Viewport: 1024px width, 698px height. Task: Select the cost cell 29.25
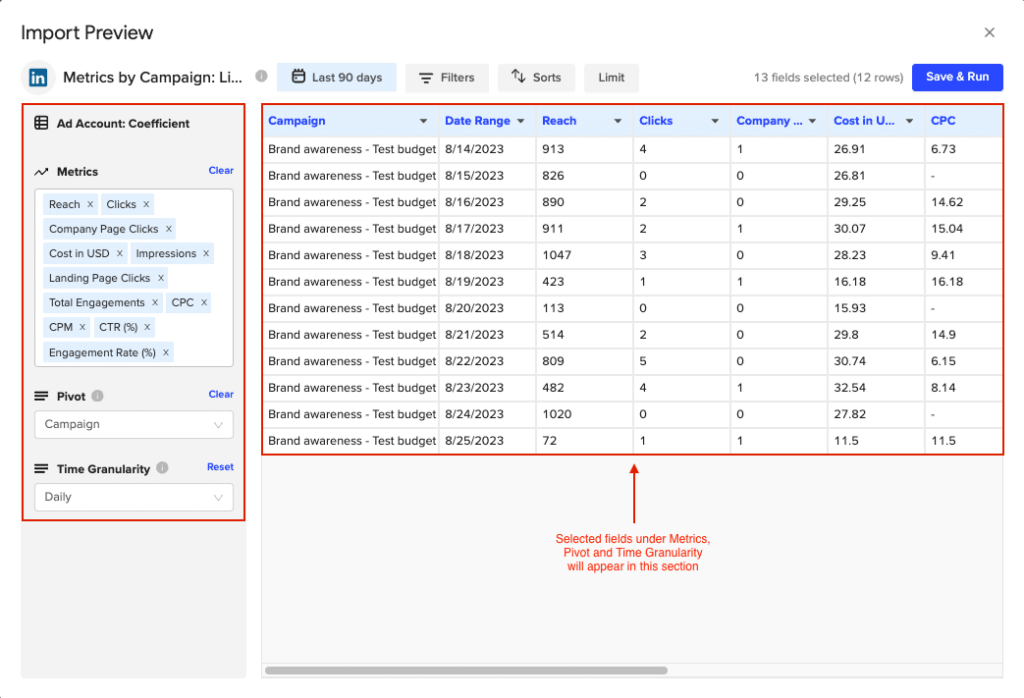pos(876,202)
